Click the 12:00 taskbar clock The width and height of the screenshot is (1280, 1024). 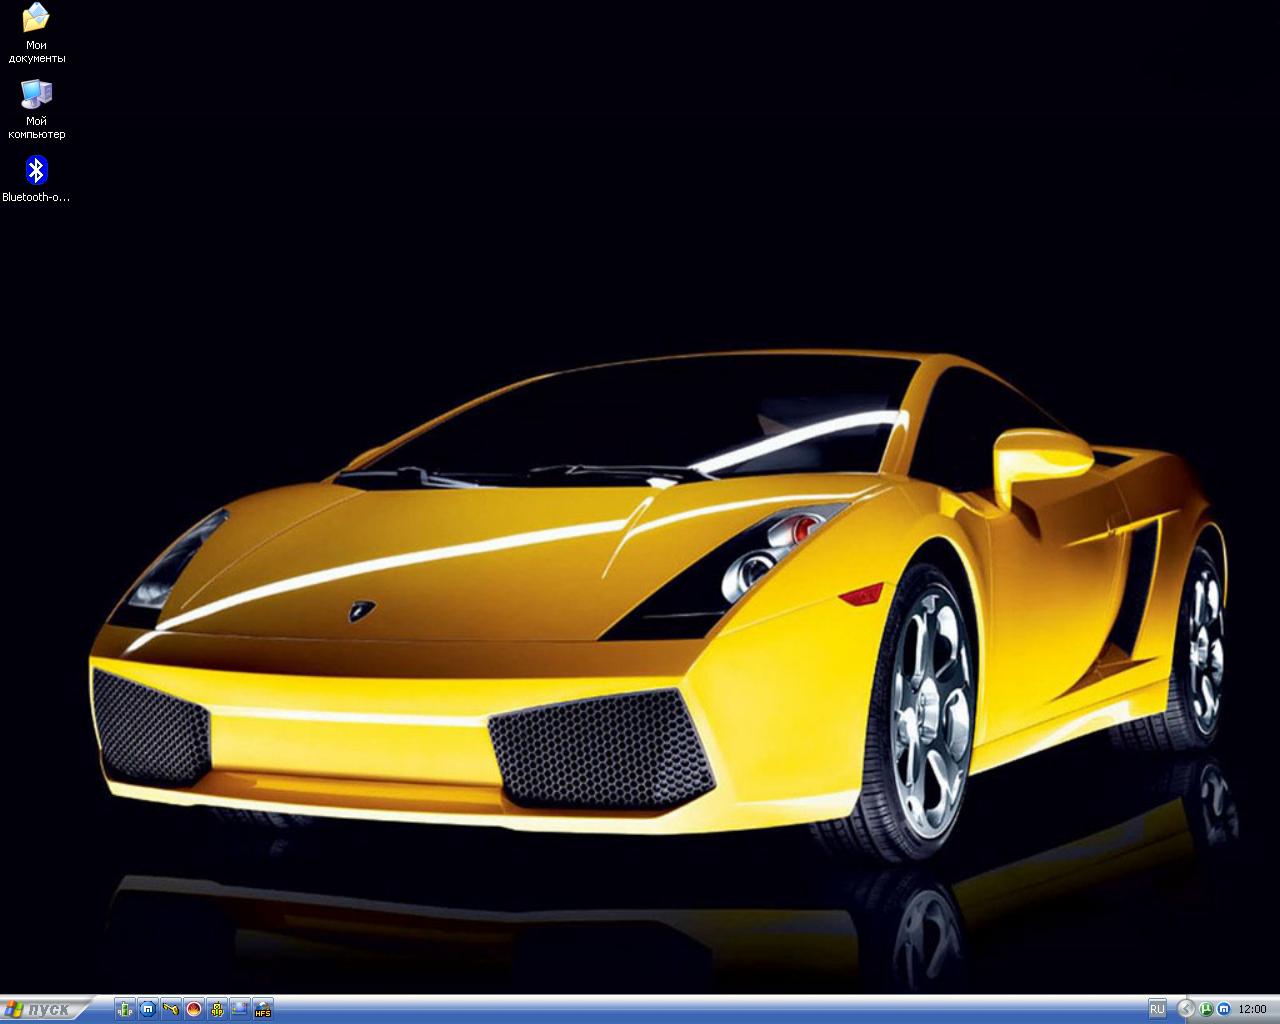tap(1252, 1009)
